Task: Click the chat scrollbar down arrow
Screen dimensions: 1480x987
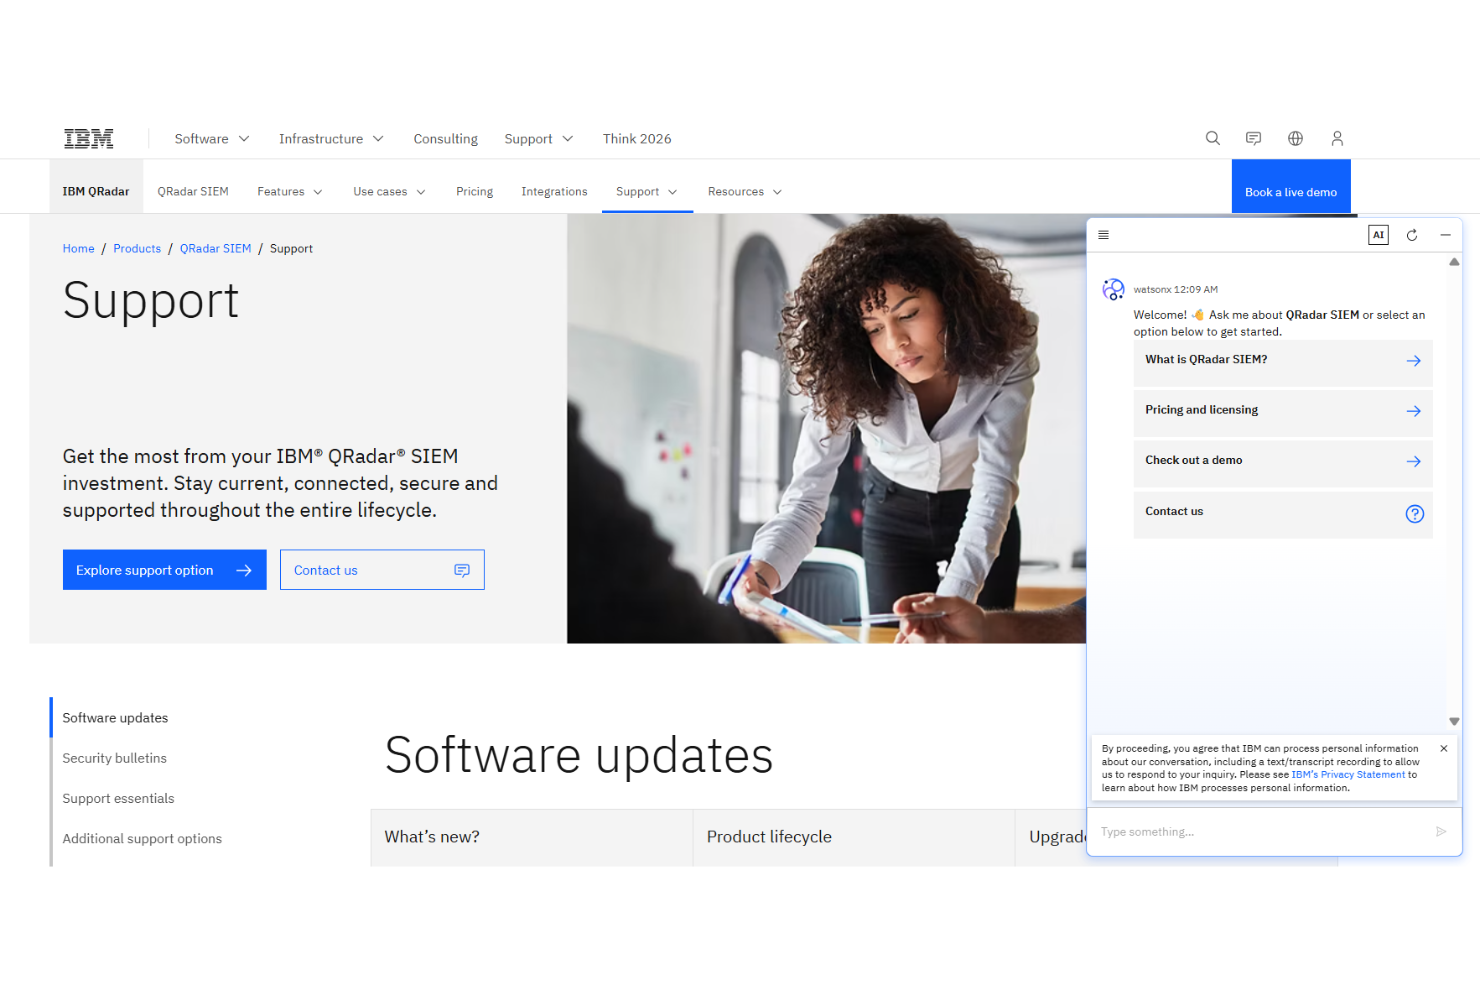Action: tap(1454, 721)
